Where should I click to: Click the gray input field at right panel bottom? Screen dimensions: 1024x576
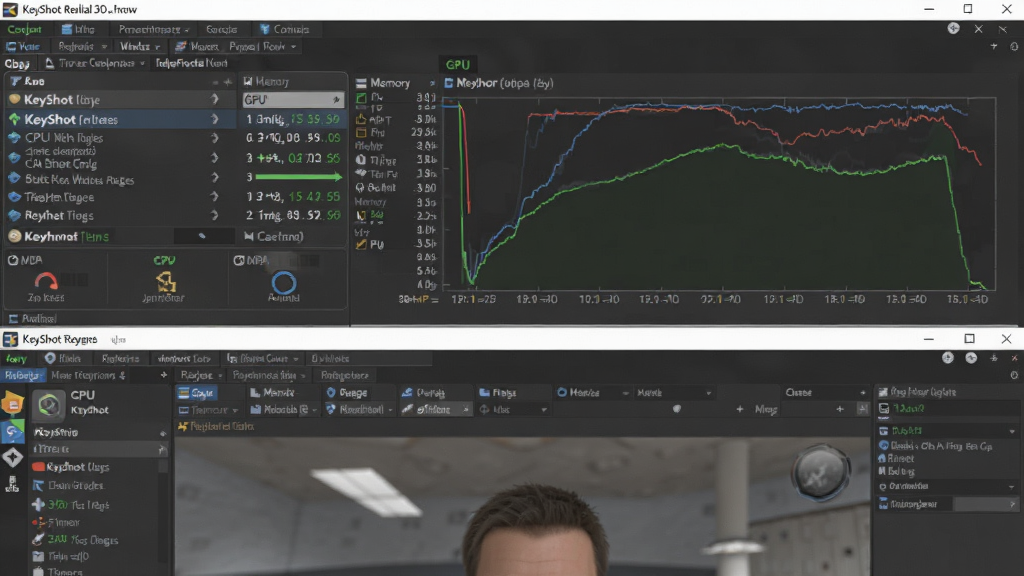point(985,504)
